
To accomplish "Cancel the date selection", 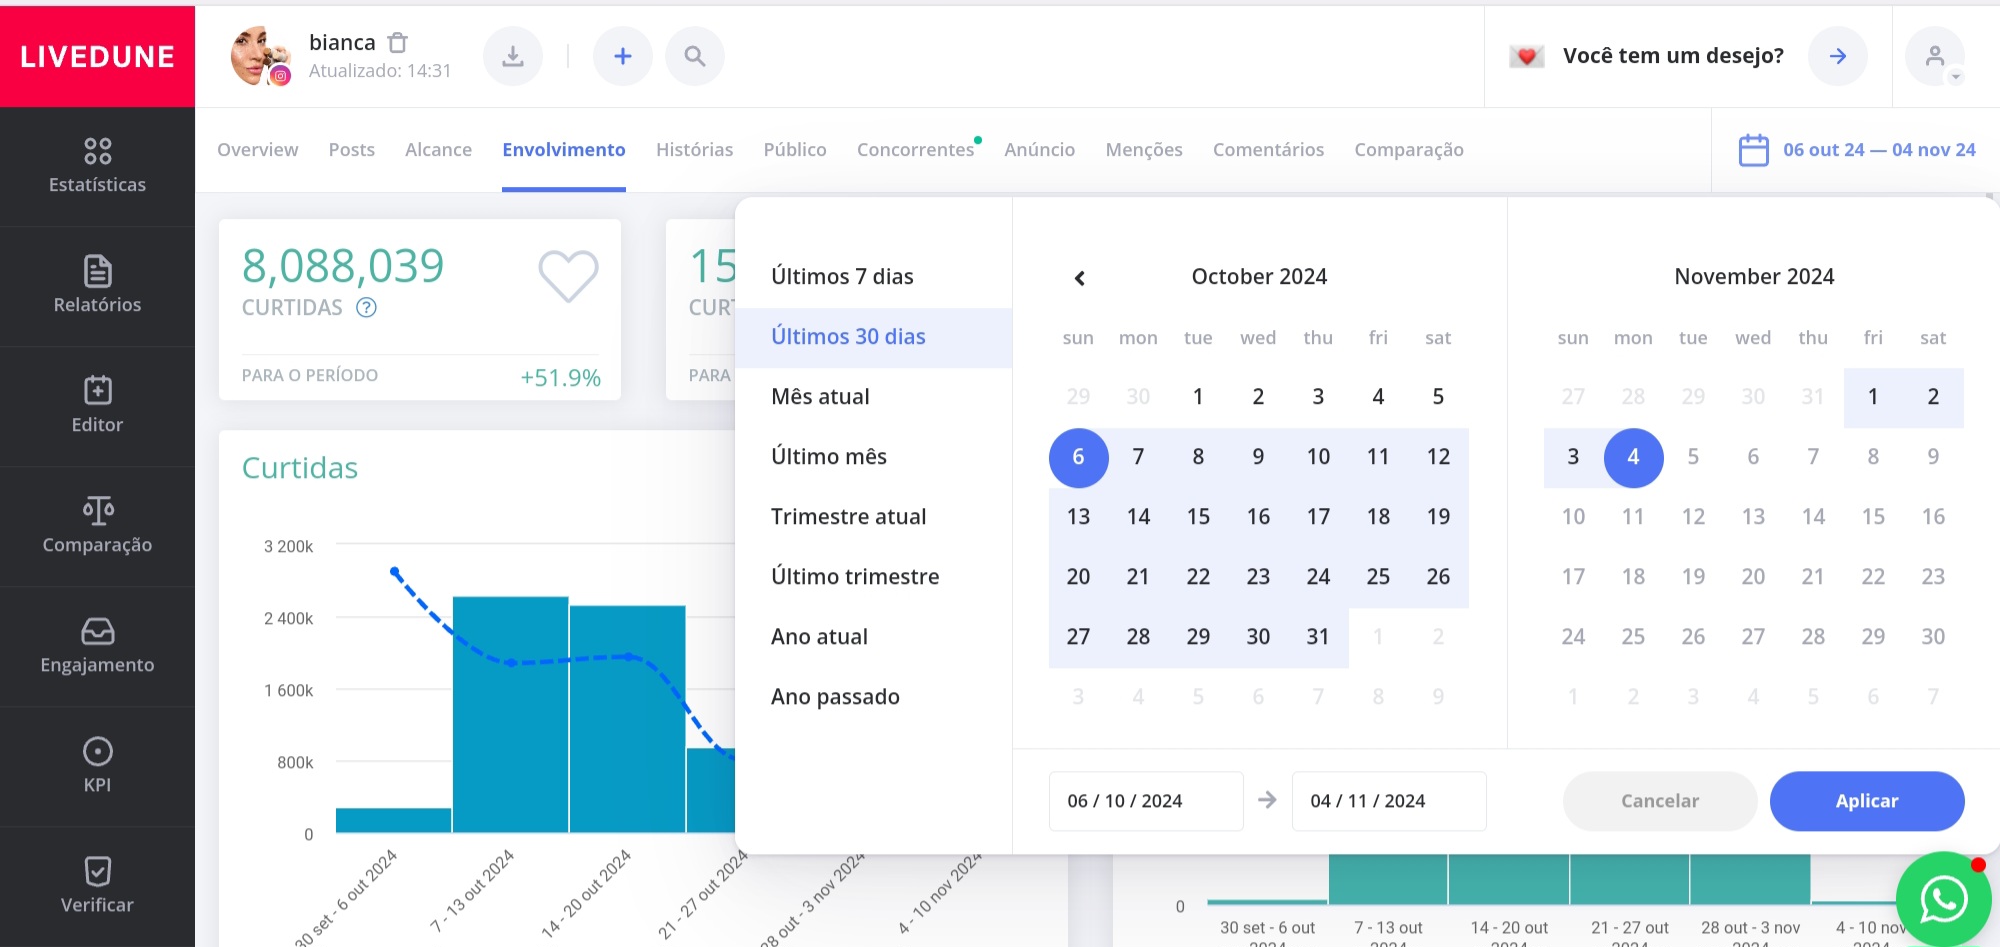I will [1659, 801].
